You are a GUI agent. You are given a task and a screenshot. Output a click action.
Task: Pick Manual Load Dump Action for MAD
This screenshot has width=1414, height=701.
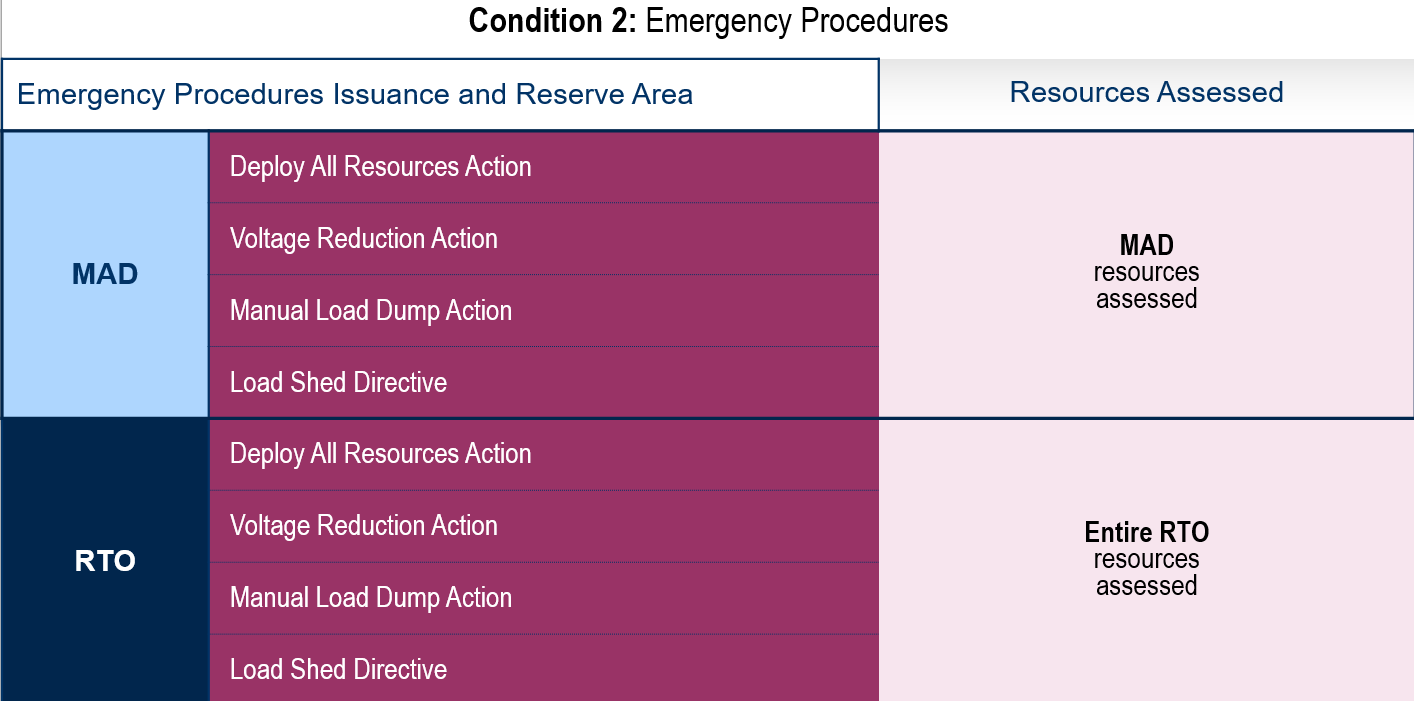370,311
